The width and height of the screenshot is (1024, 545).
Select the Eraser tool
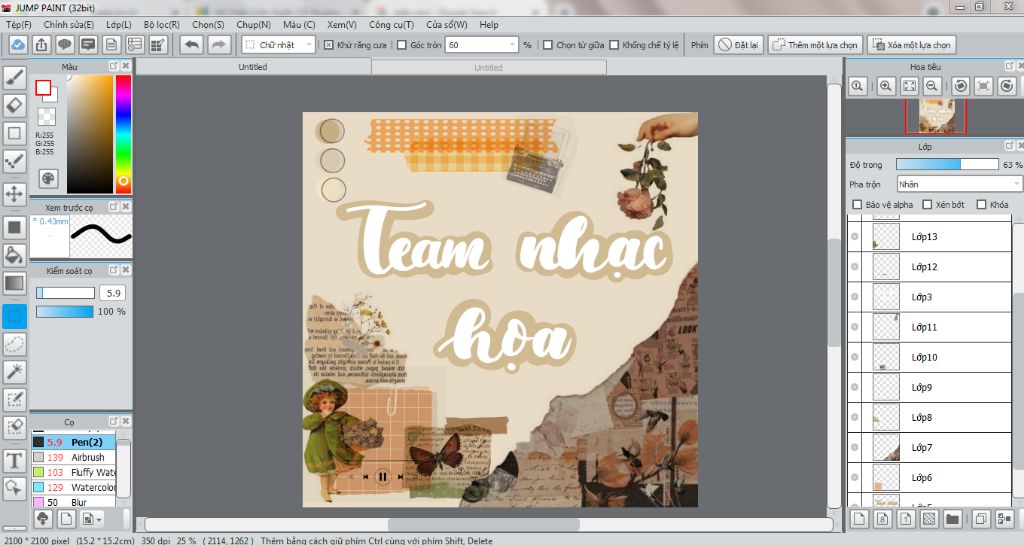14,105
